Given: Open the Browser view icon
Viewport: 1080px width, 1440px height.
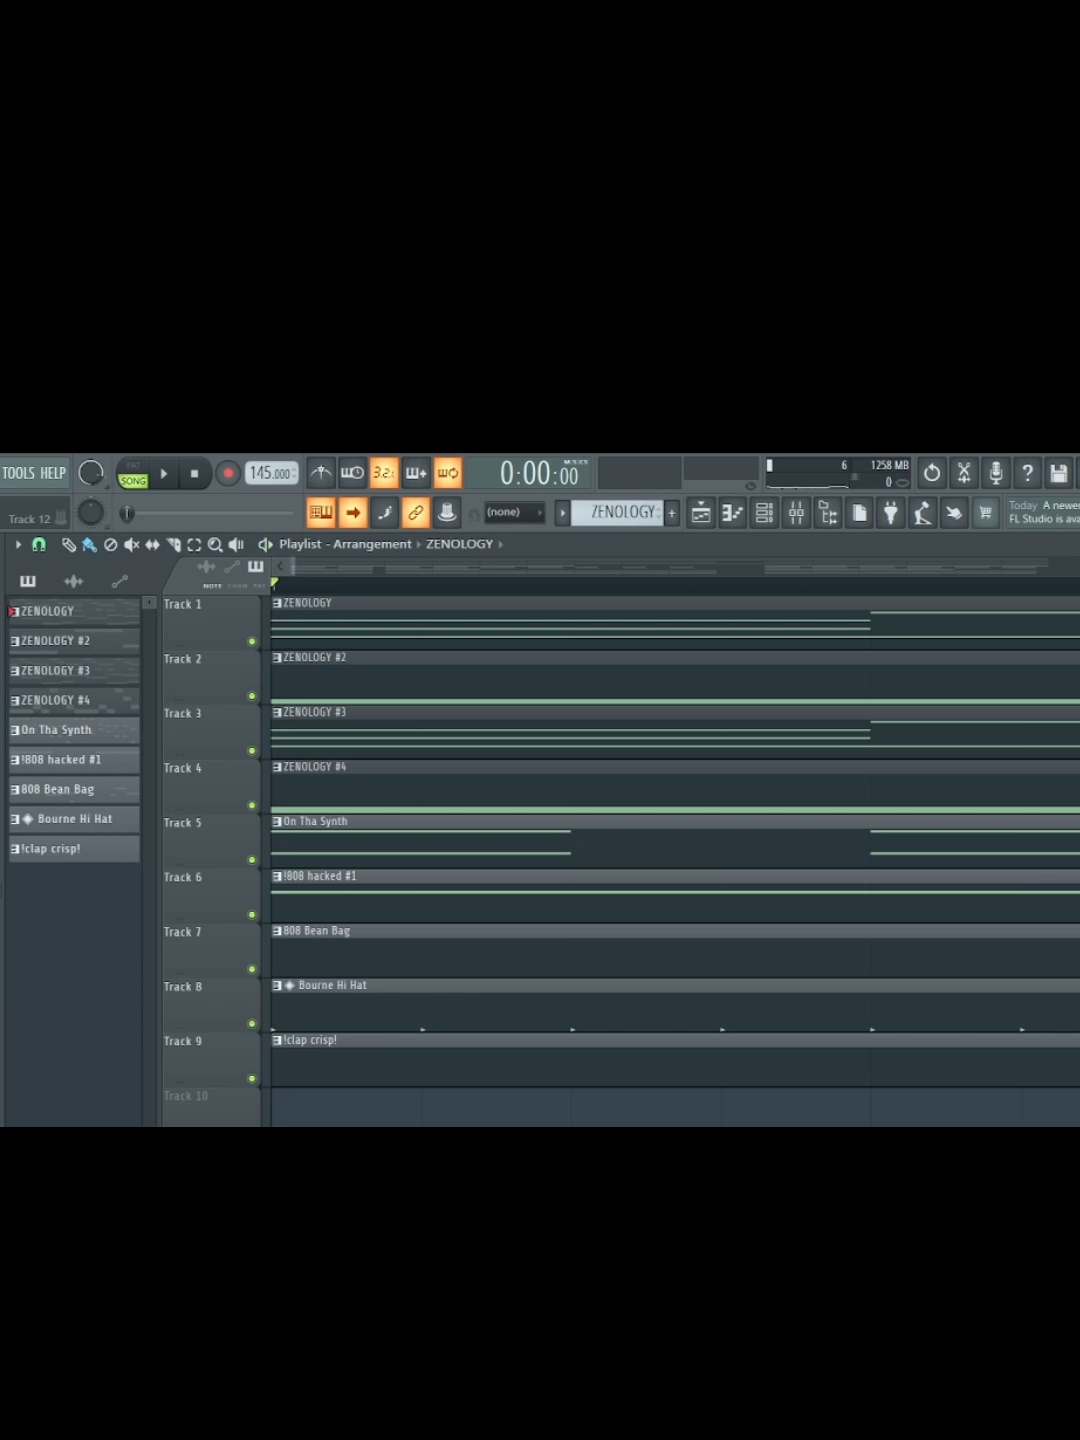Looking at the screenshot, I should click(828, 513).
